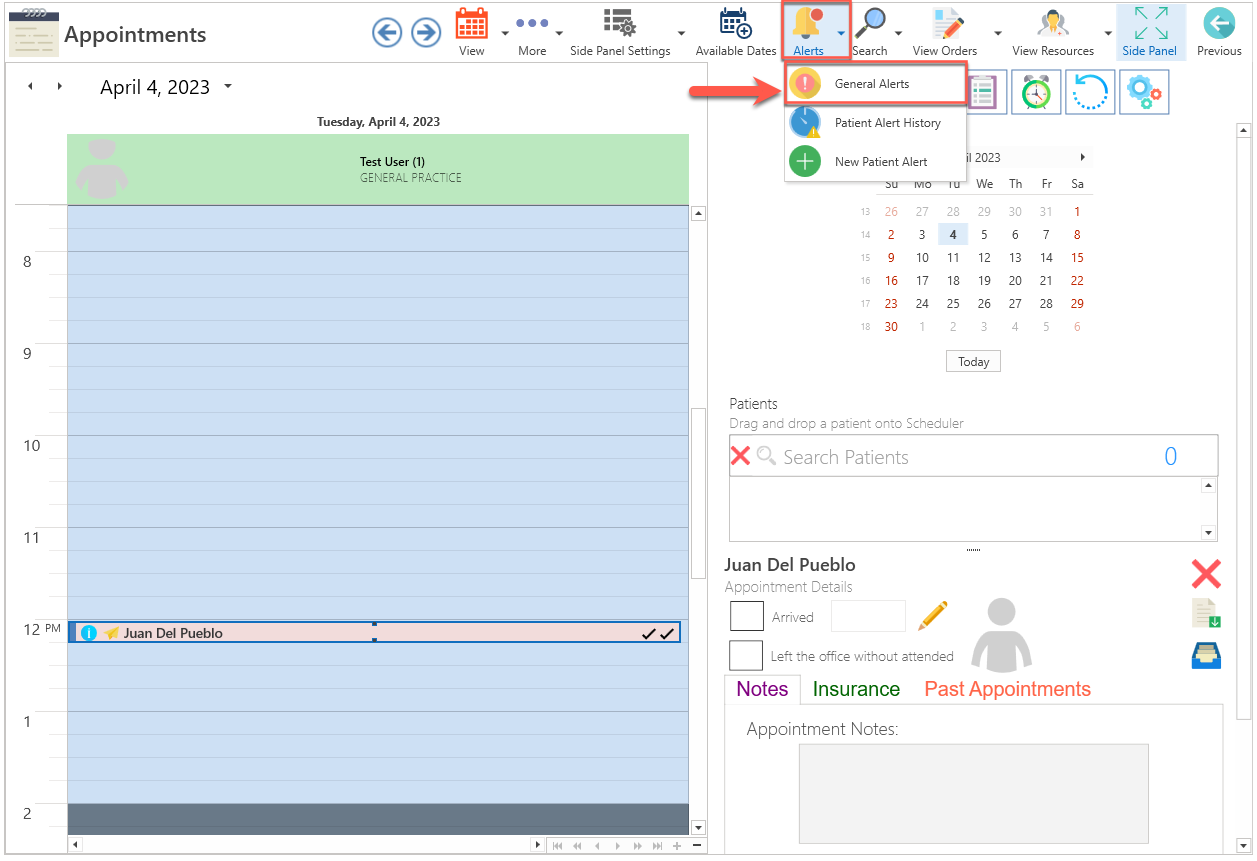Click inside the Search Patients field
The height and width of the screenshot is (861, 1257).
900,456
